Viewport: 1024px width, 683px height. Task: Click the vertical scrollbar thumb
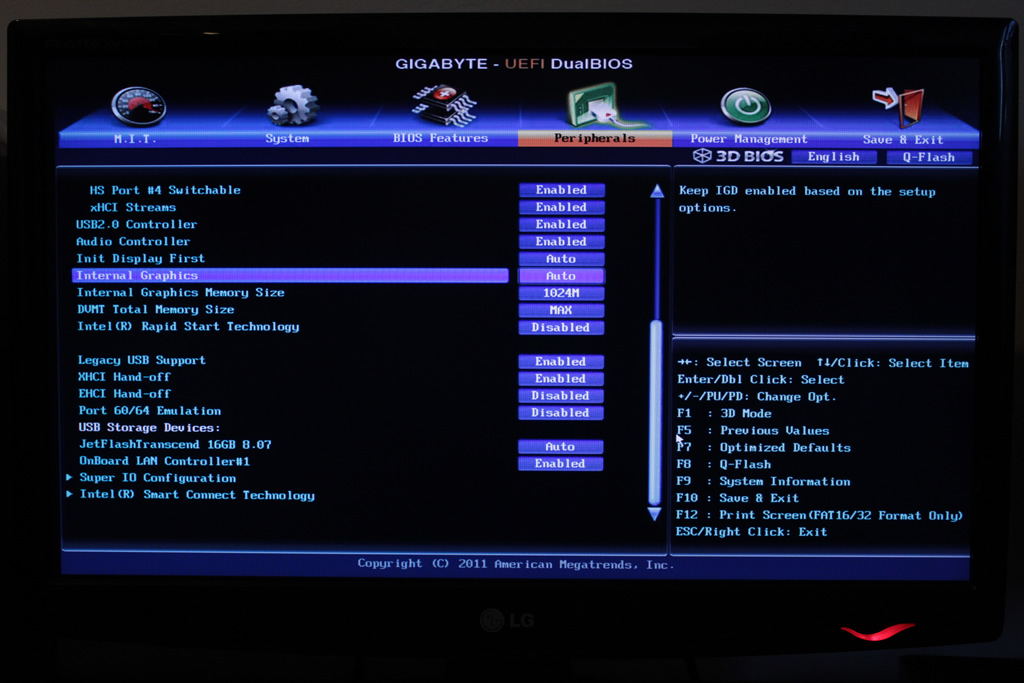[656, 411]
